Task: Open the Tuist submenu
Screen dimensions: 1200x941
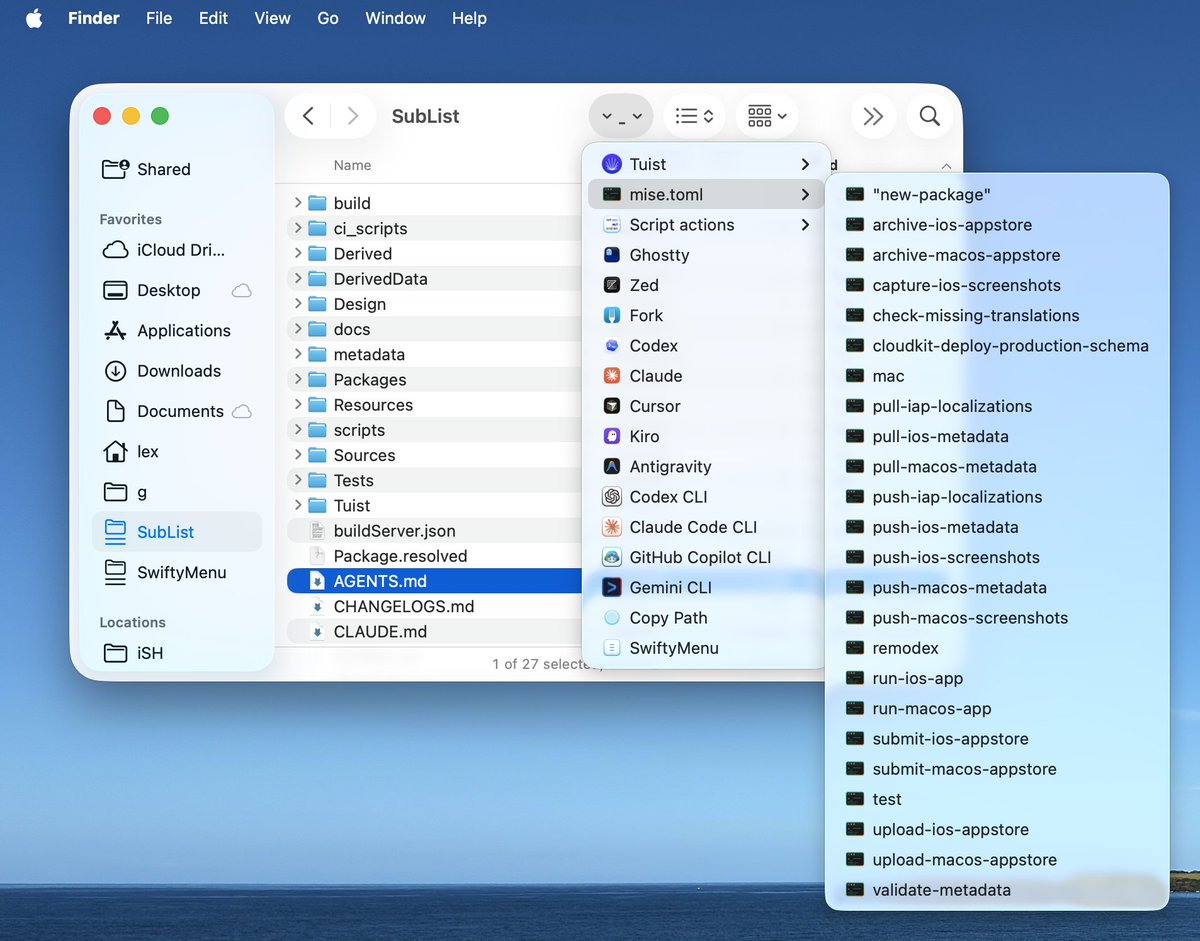Action: 705,164
